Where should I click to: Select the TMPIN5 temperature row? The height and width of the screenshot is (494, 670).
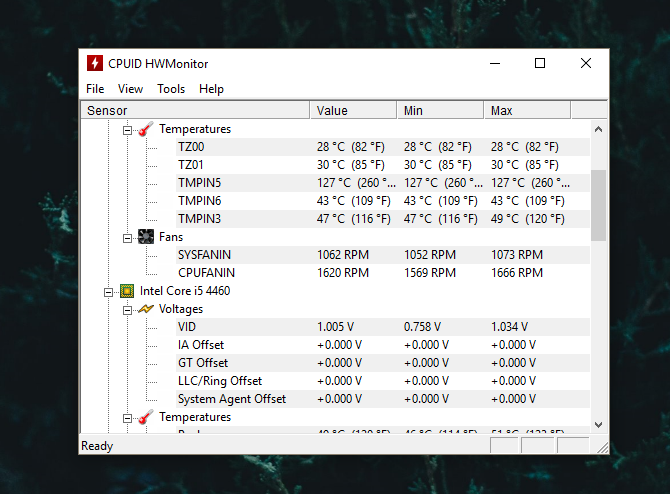199,183
